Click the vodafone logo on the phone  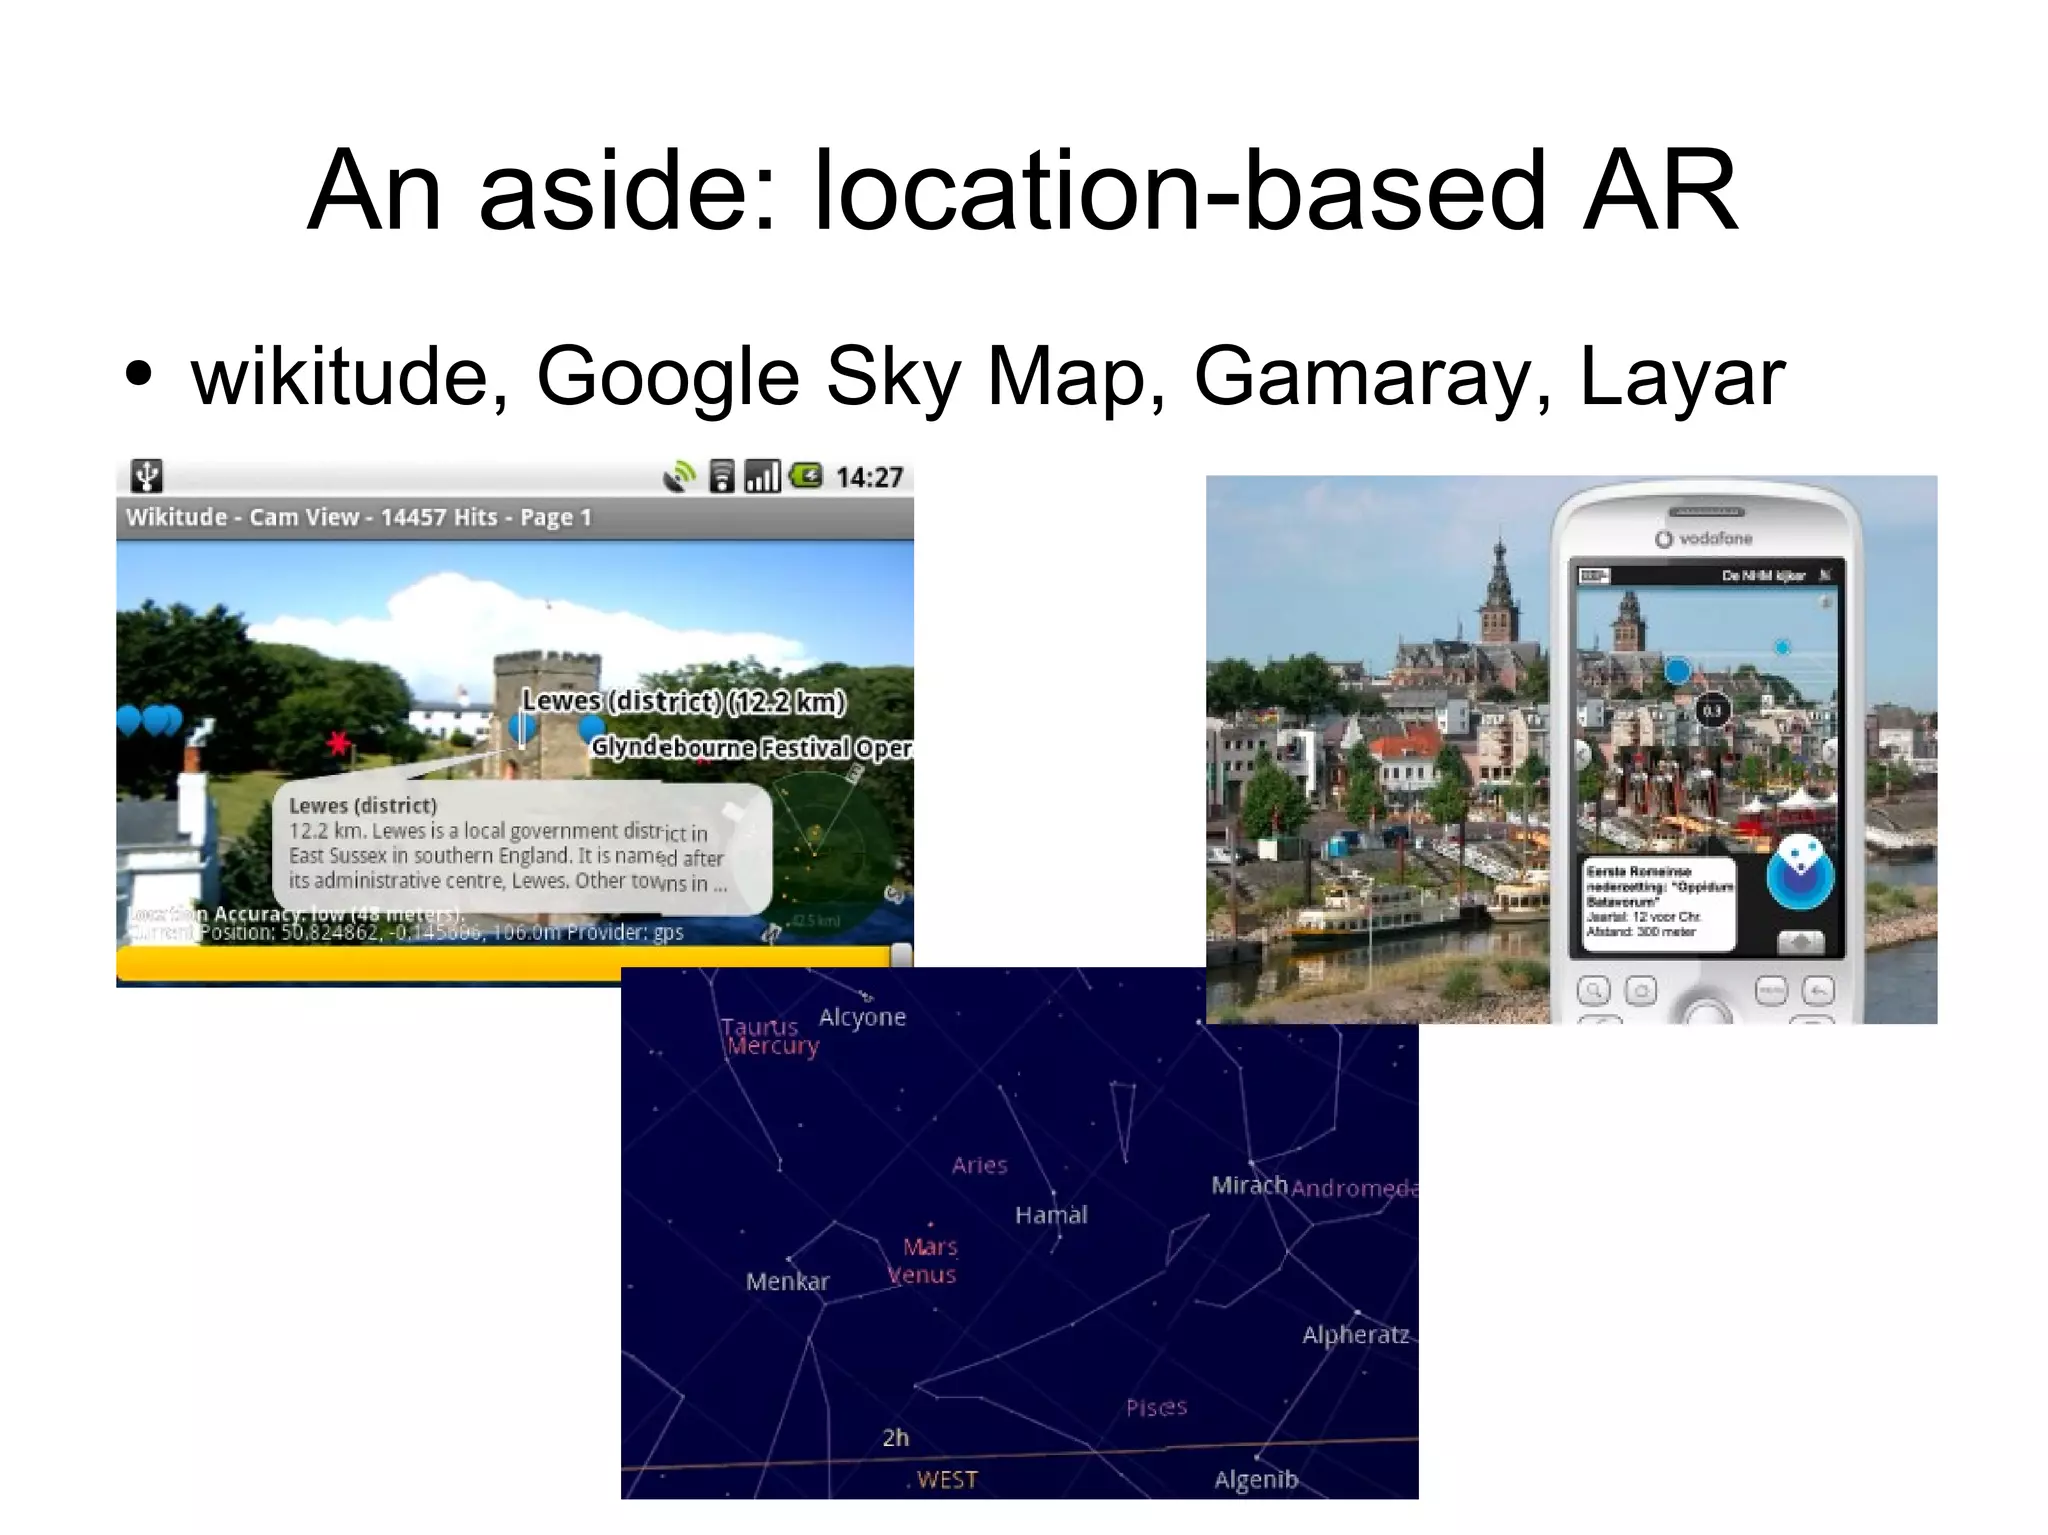point(1704,539)
